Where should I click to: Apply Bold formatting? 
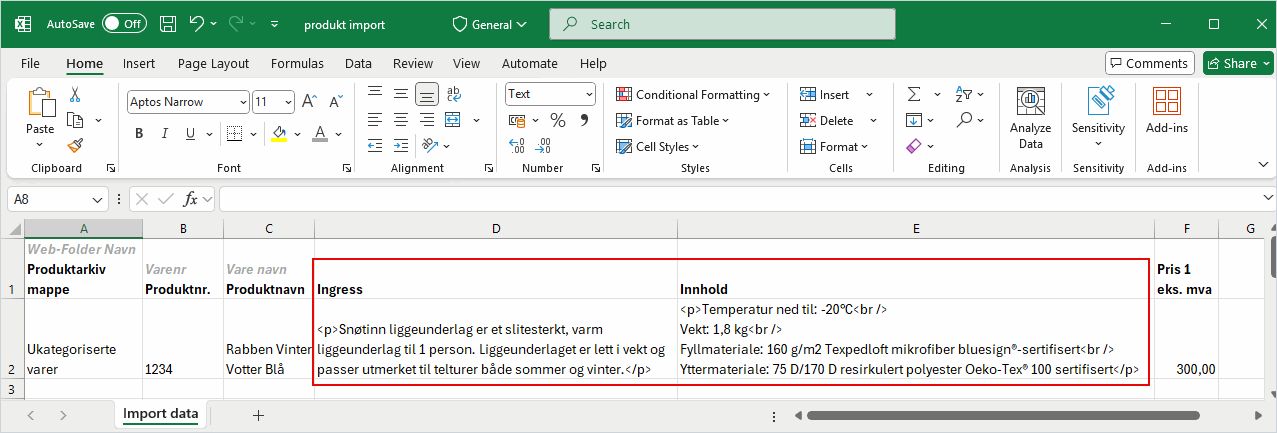pos(139,134)
